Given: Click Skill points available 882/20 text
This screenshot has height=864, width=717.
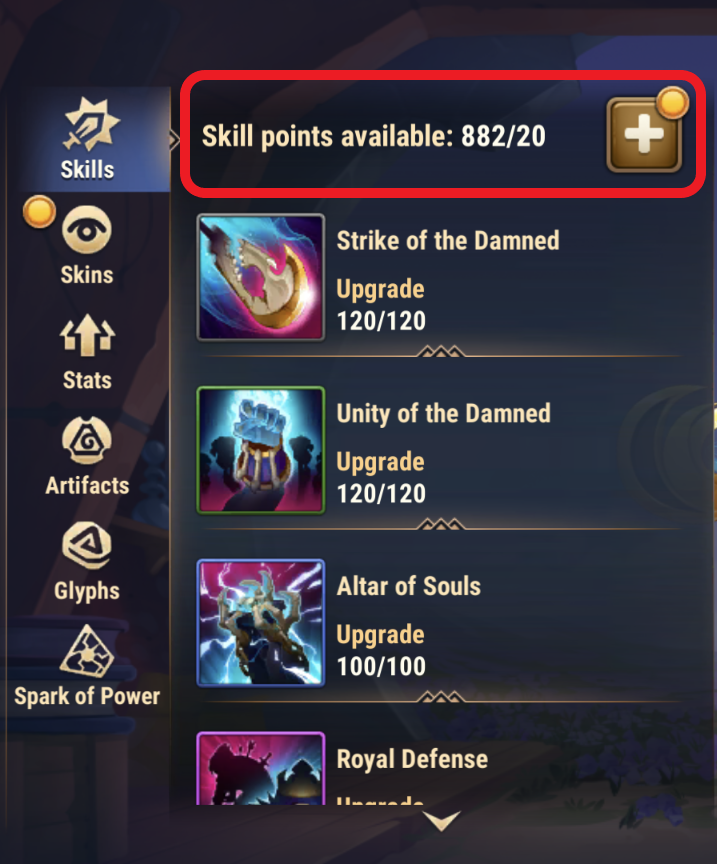Looking at the screenshot, I should click(x=374, y=136).
